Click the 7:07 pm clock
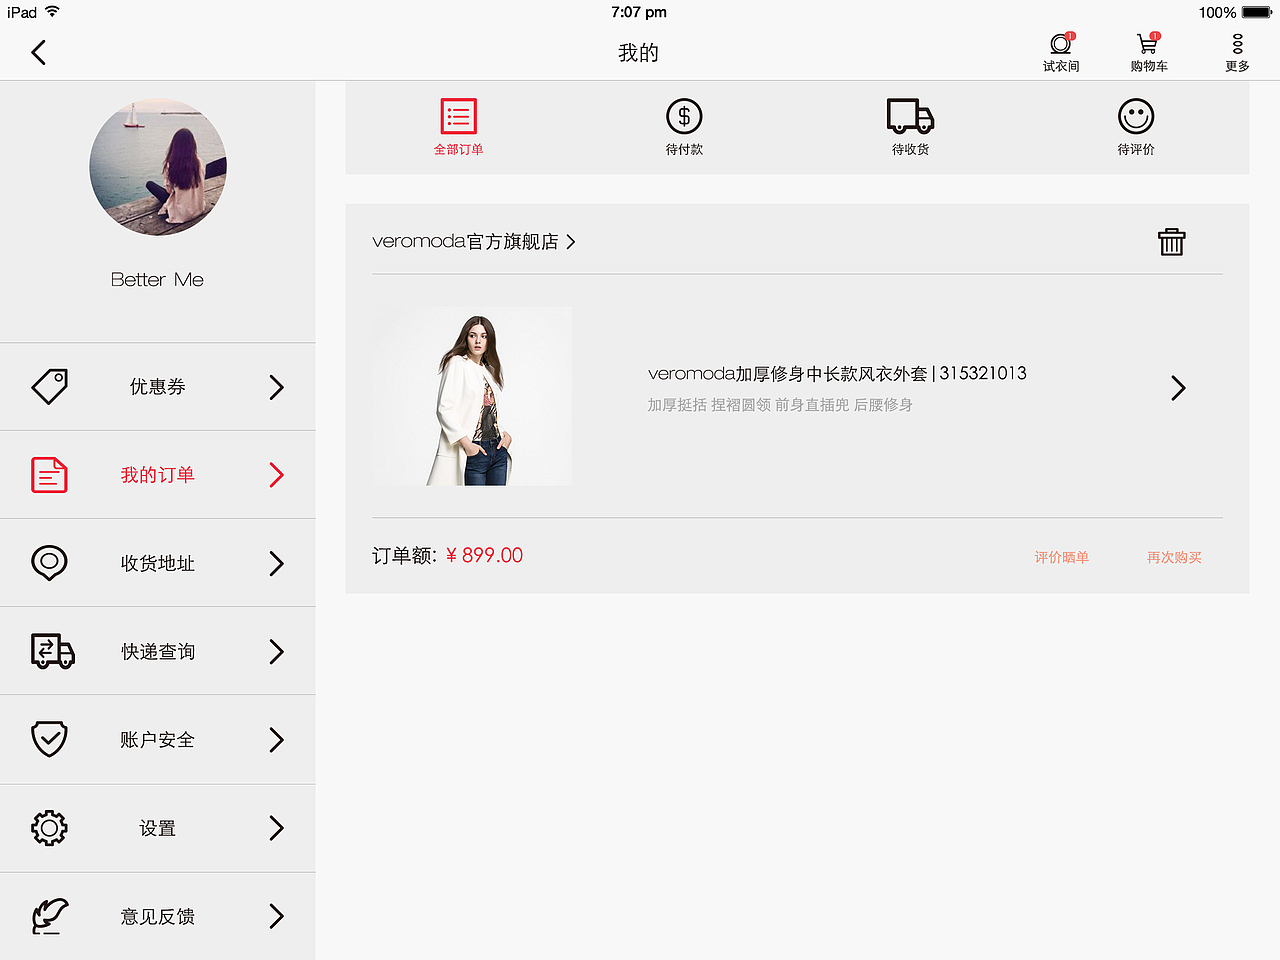The width and height of the screenshot is (1280, 960). coord(639,12)
